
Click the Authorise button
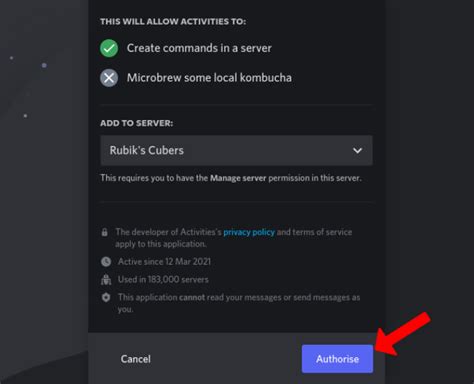337,359
